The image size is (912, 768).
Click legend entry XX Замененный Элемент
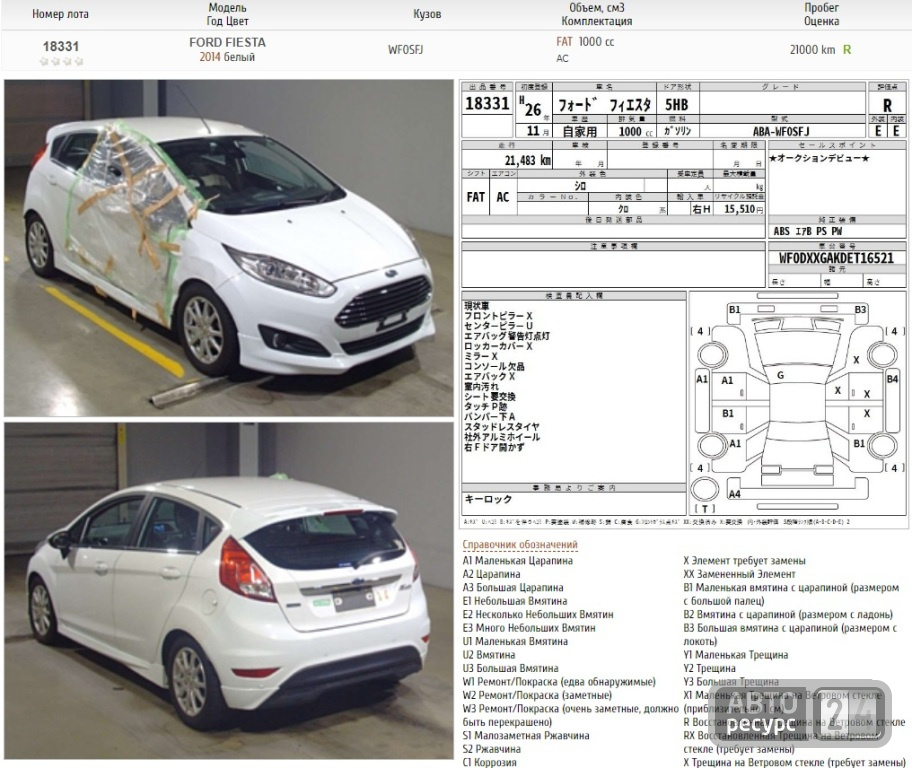tap(739, 574)
